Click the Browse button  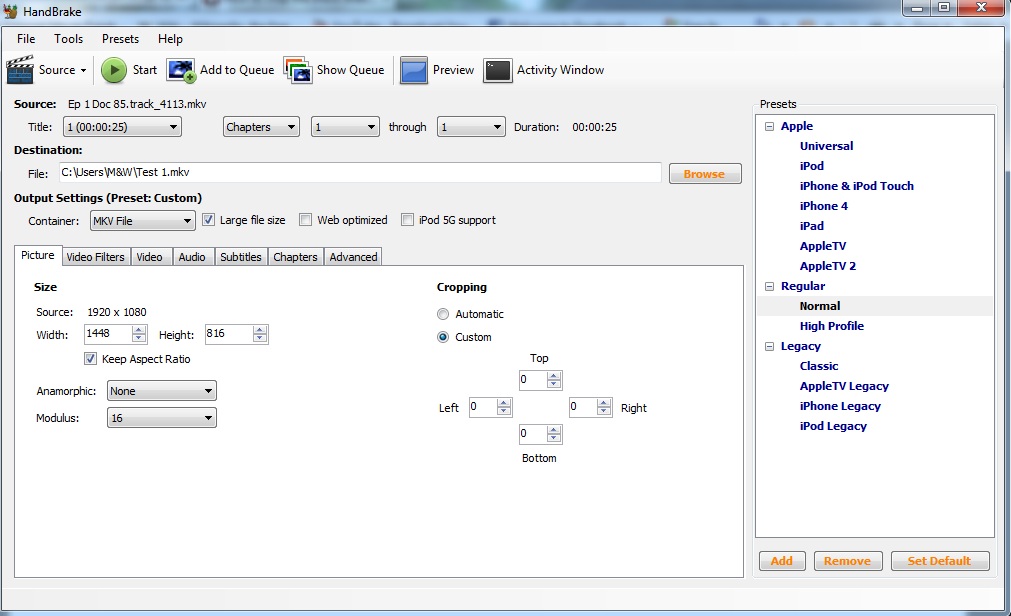pos(705,174)
